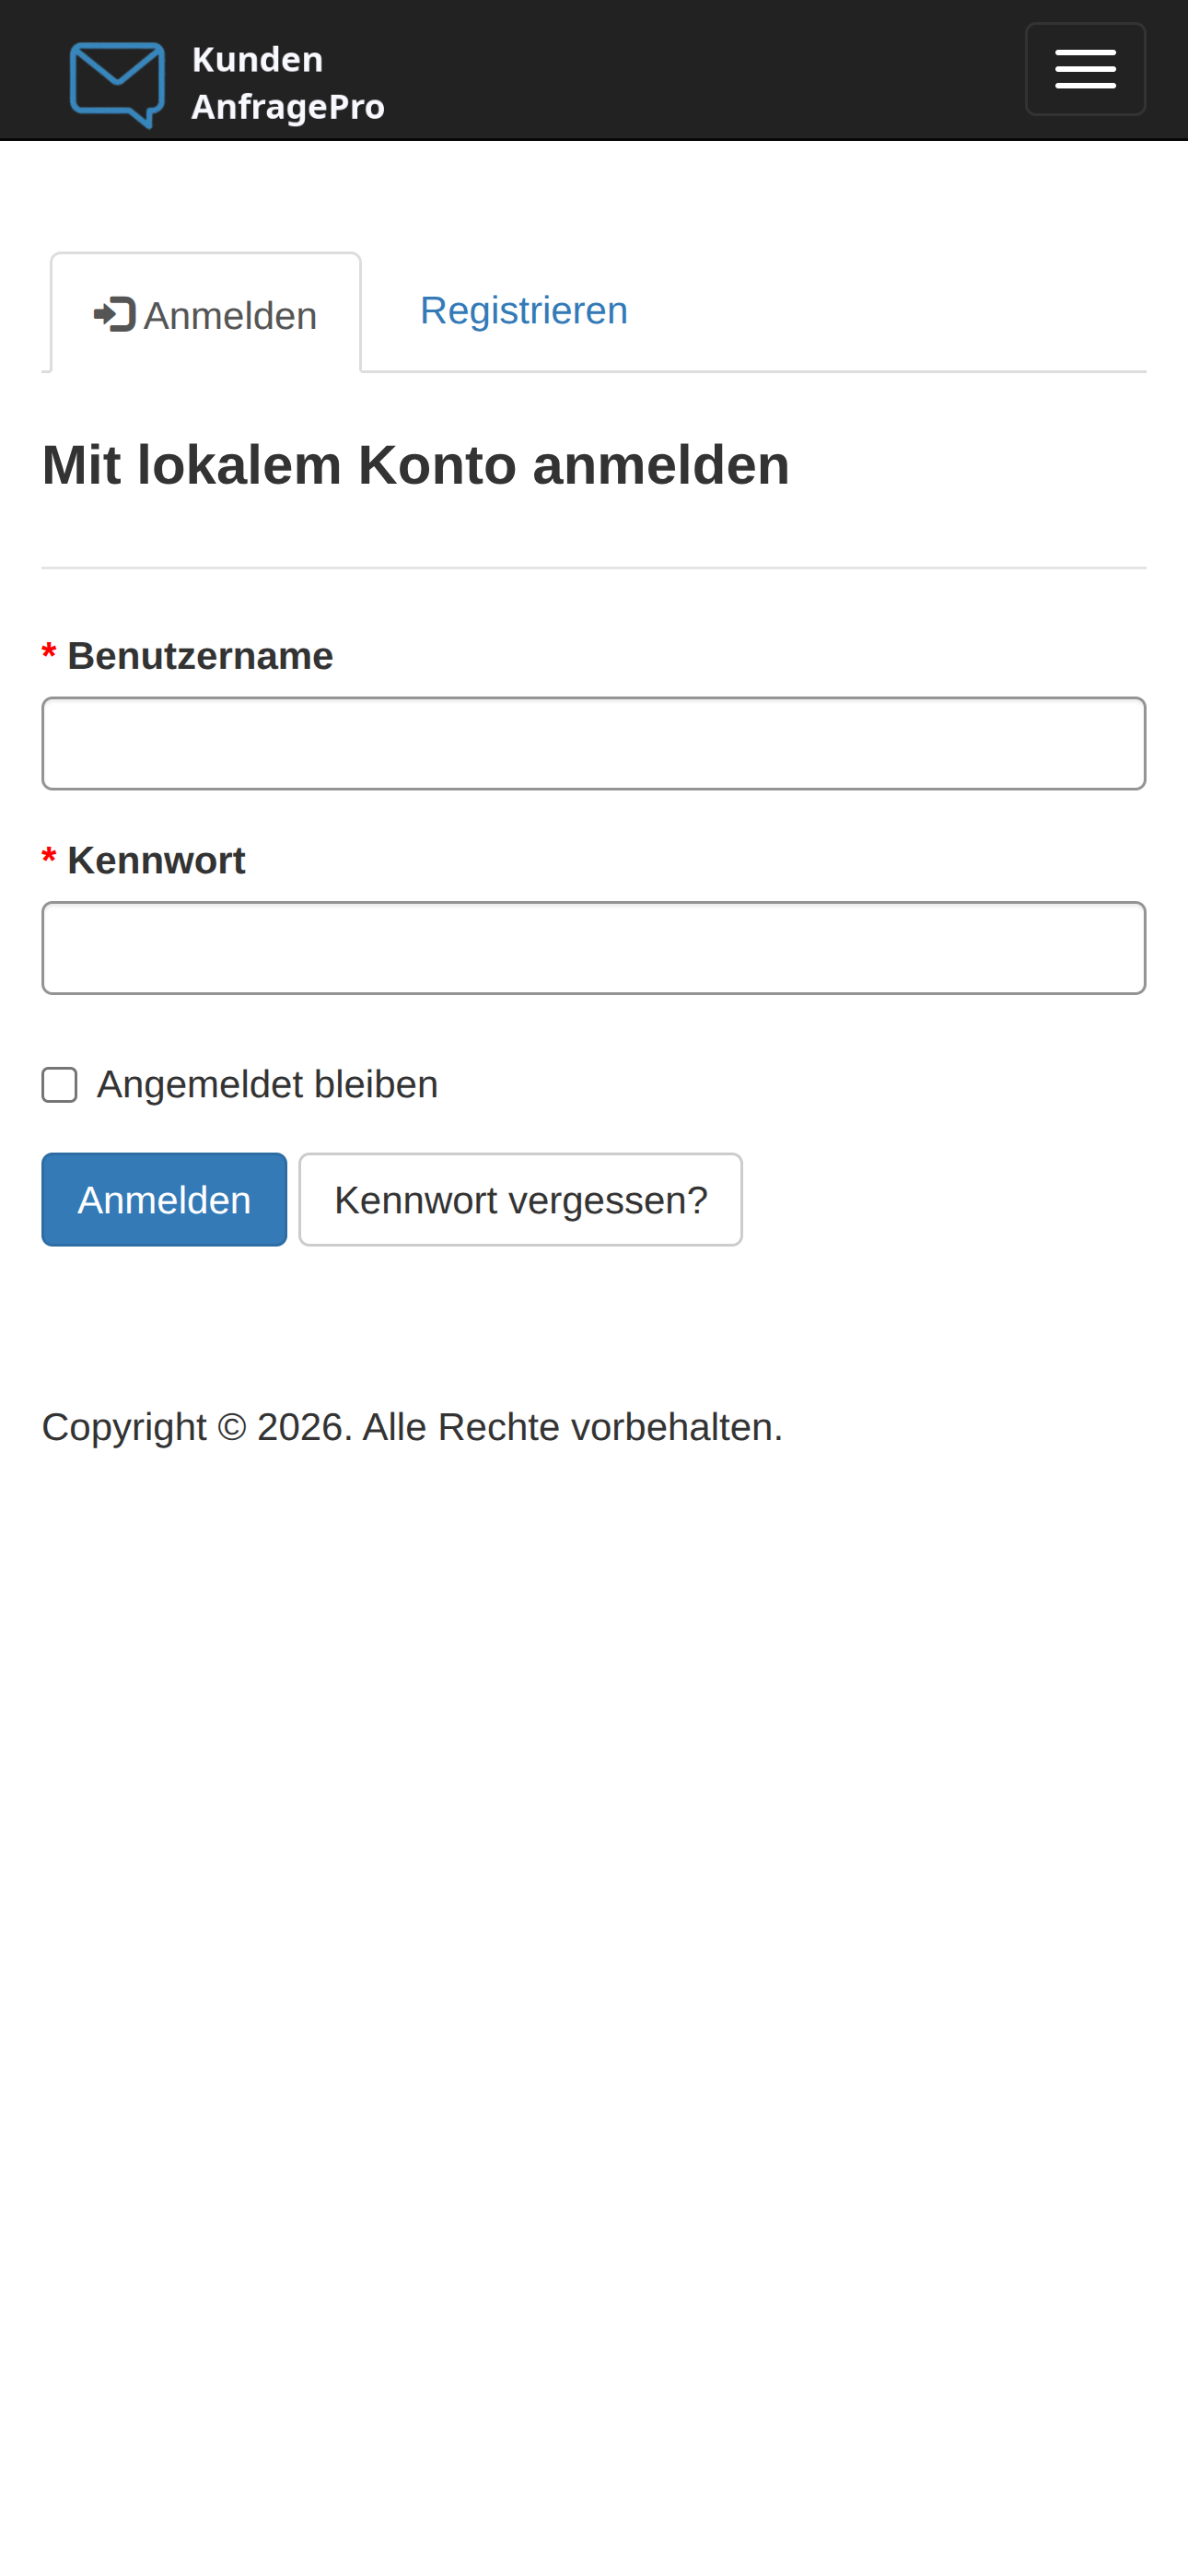Enable the Angemeldet bleiben checkbox

(x=59, y=1084)
